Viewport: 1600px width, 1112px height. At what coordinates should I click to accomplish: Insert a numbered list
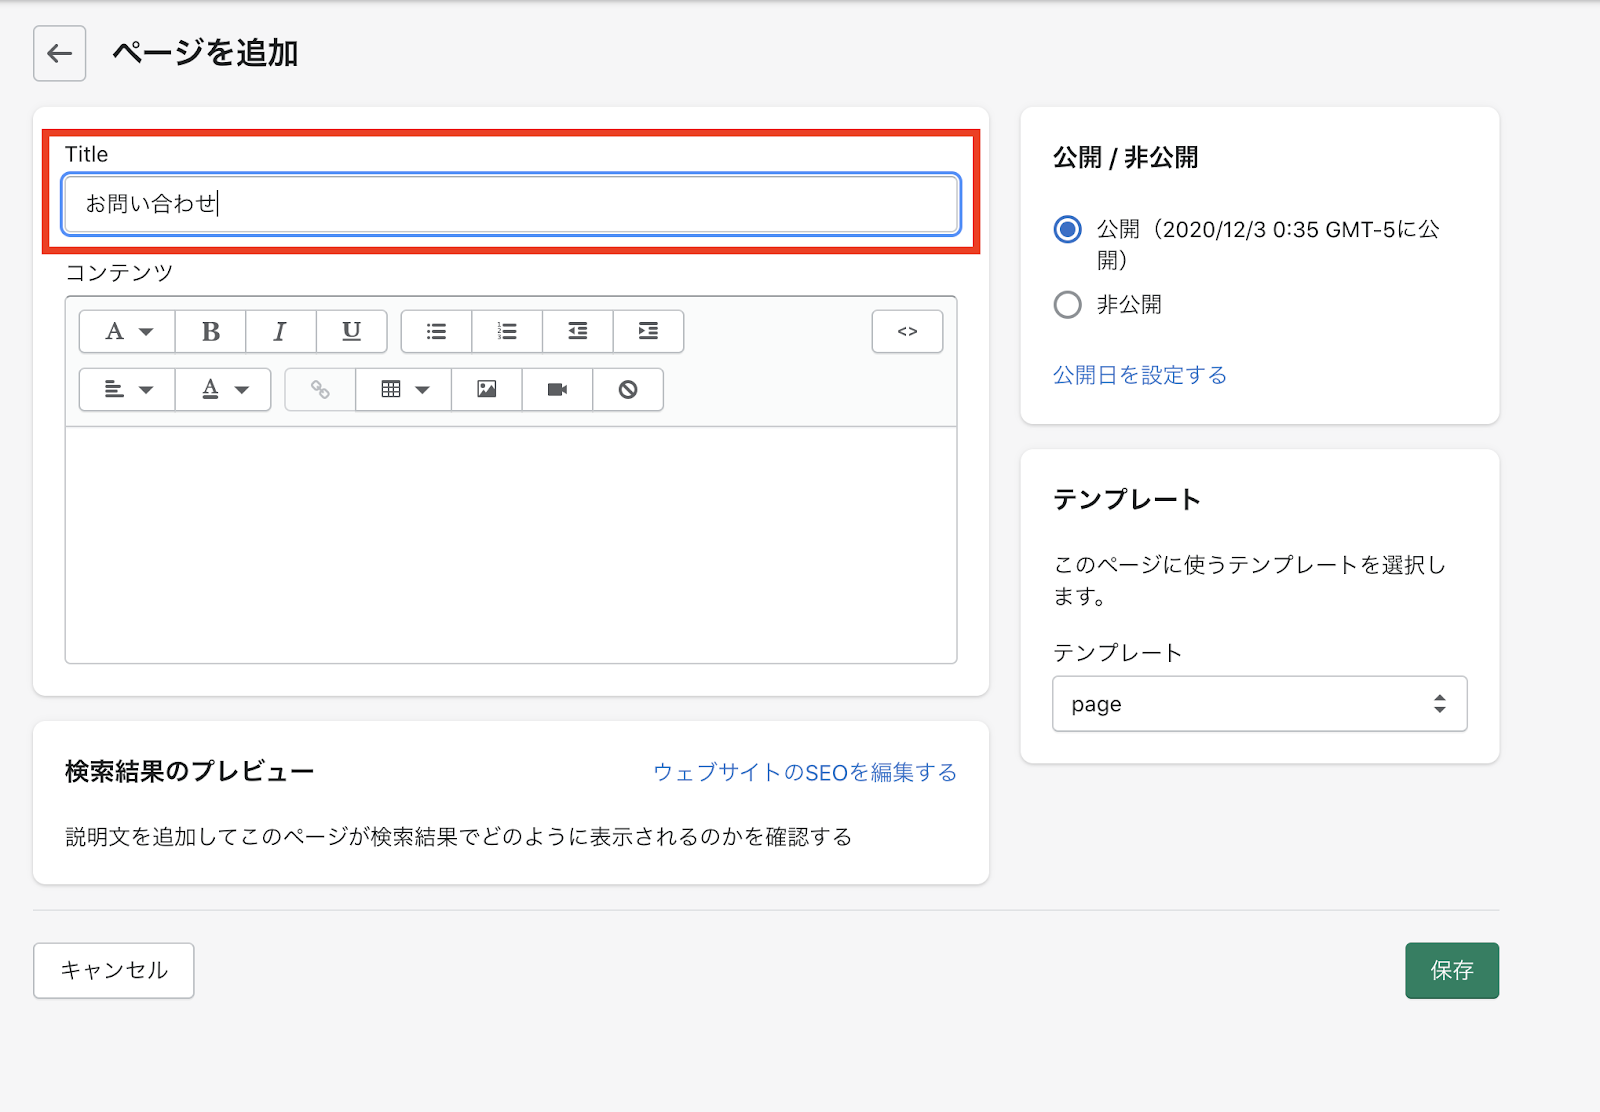tap(507, 332)
